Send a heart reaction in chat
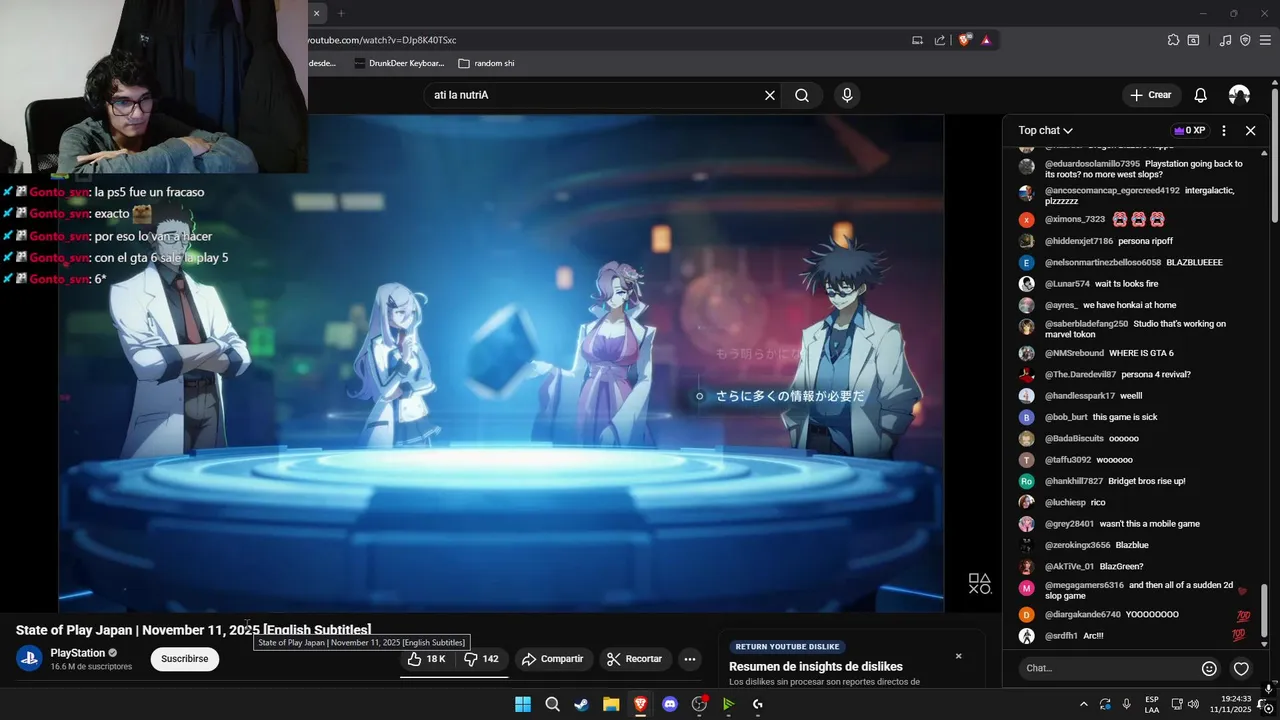 click(x=1241, y=668)
